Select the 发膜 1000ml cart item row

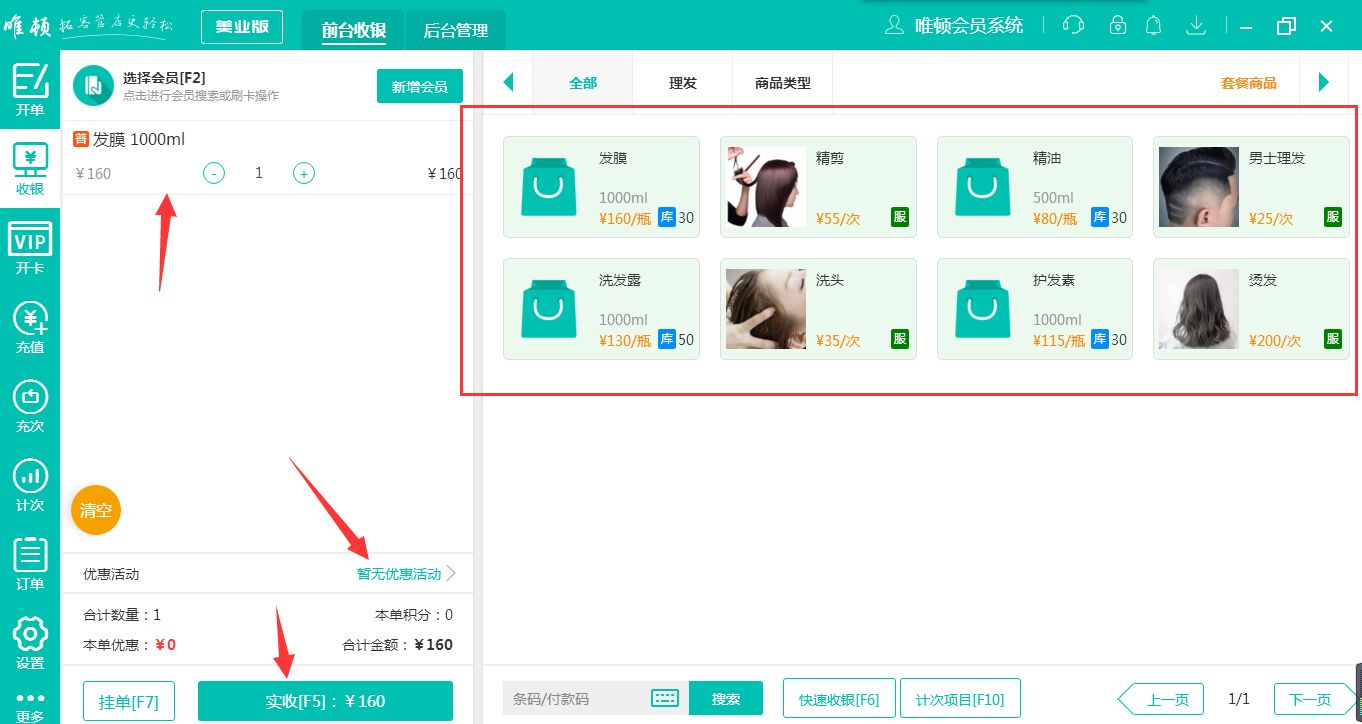point(267,158)
